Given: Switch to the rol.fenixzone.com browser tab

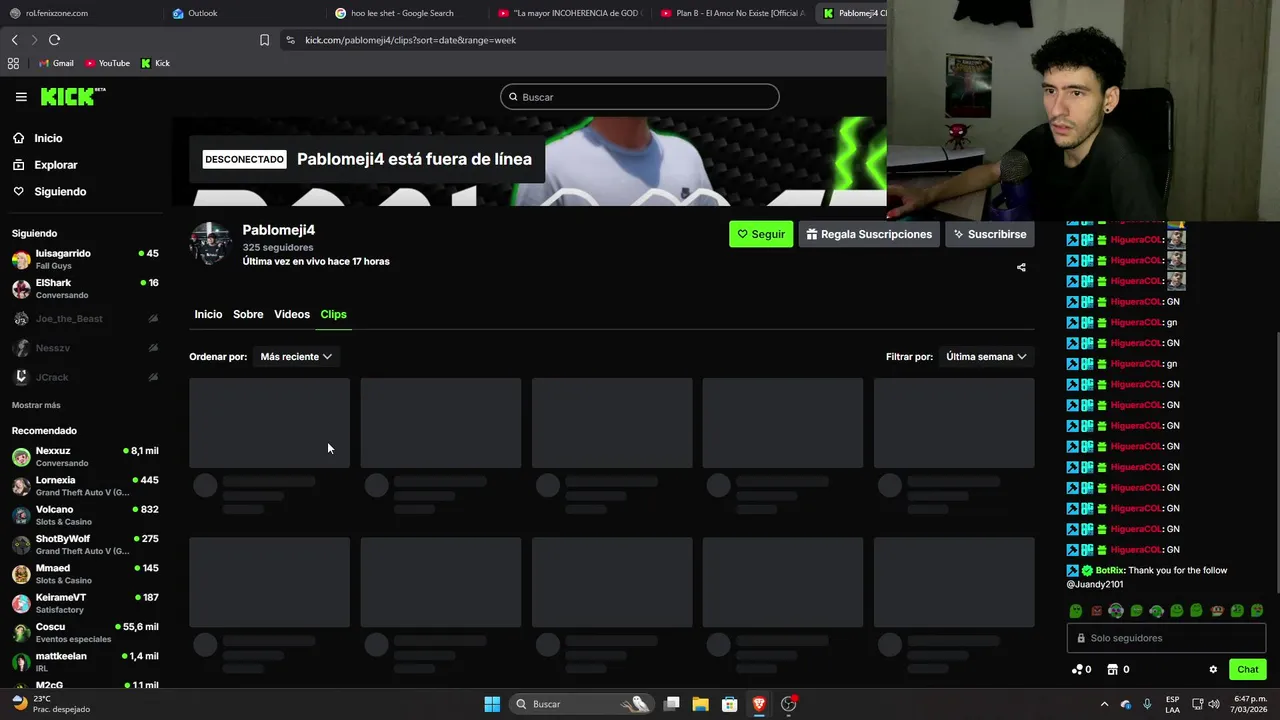Looking at the screenshot, I should [x=82, y=13].
